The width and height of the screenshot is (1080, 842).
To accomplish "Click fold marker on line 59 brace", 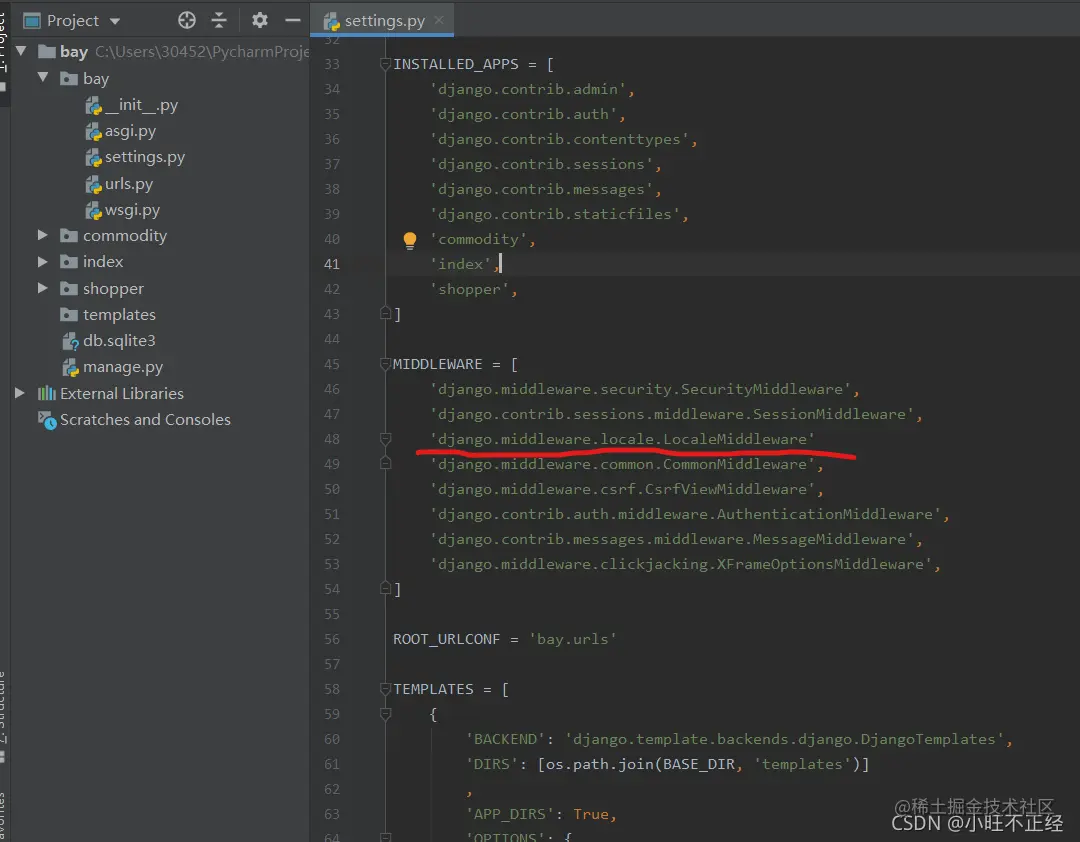I will (x=386, y=714).
